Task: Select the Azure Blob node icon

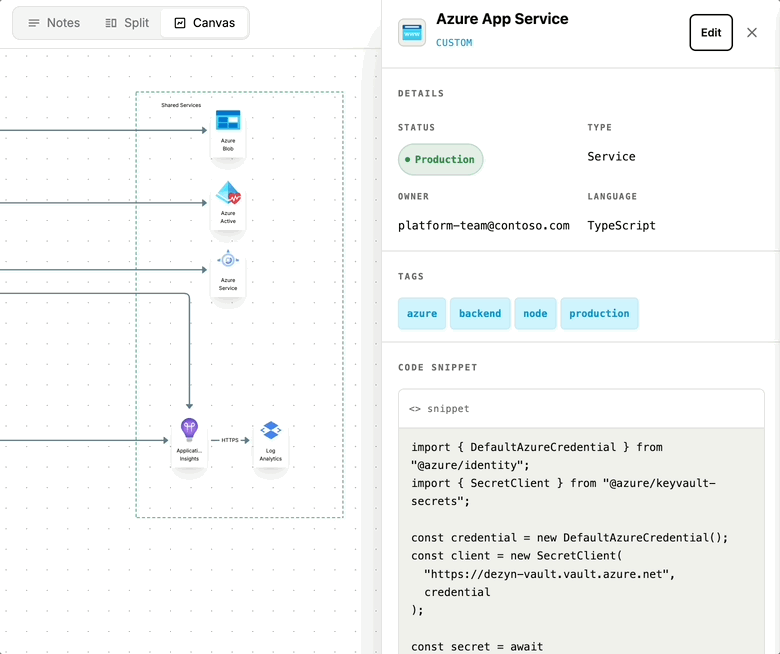Action: coord(228,120)
